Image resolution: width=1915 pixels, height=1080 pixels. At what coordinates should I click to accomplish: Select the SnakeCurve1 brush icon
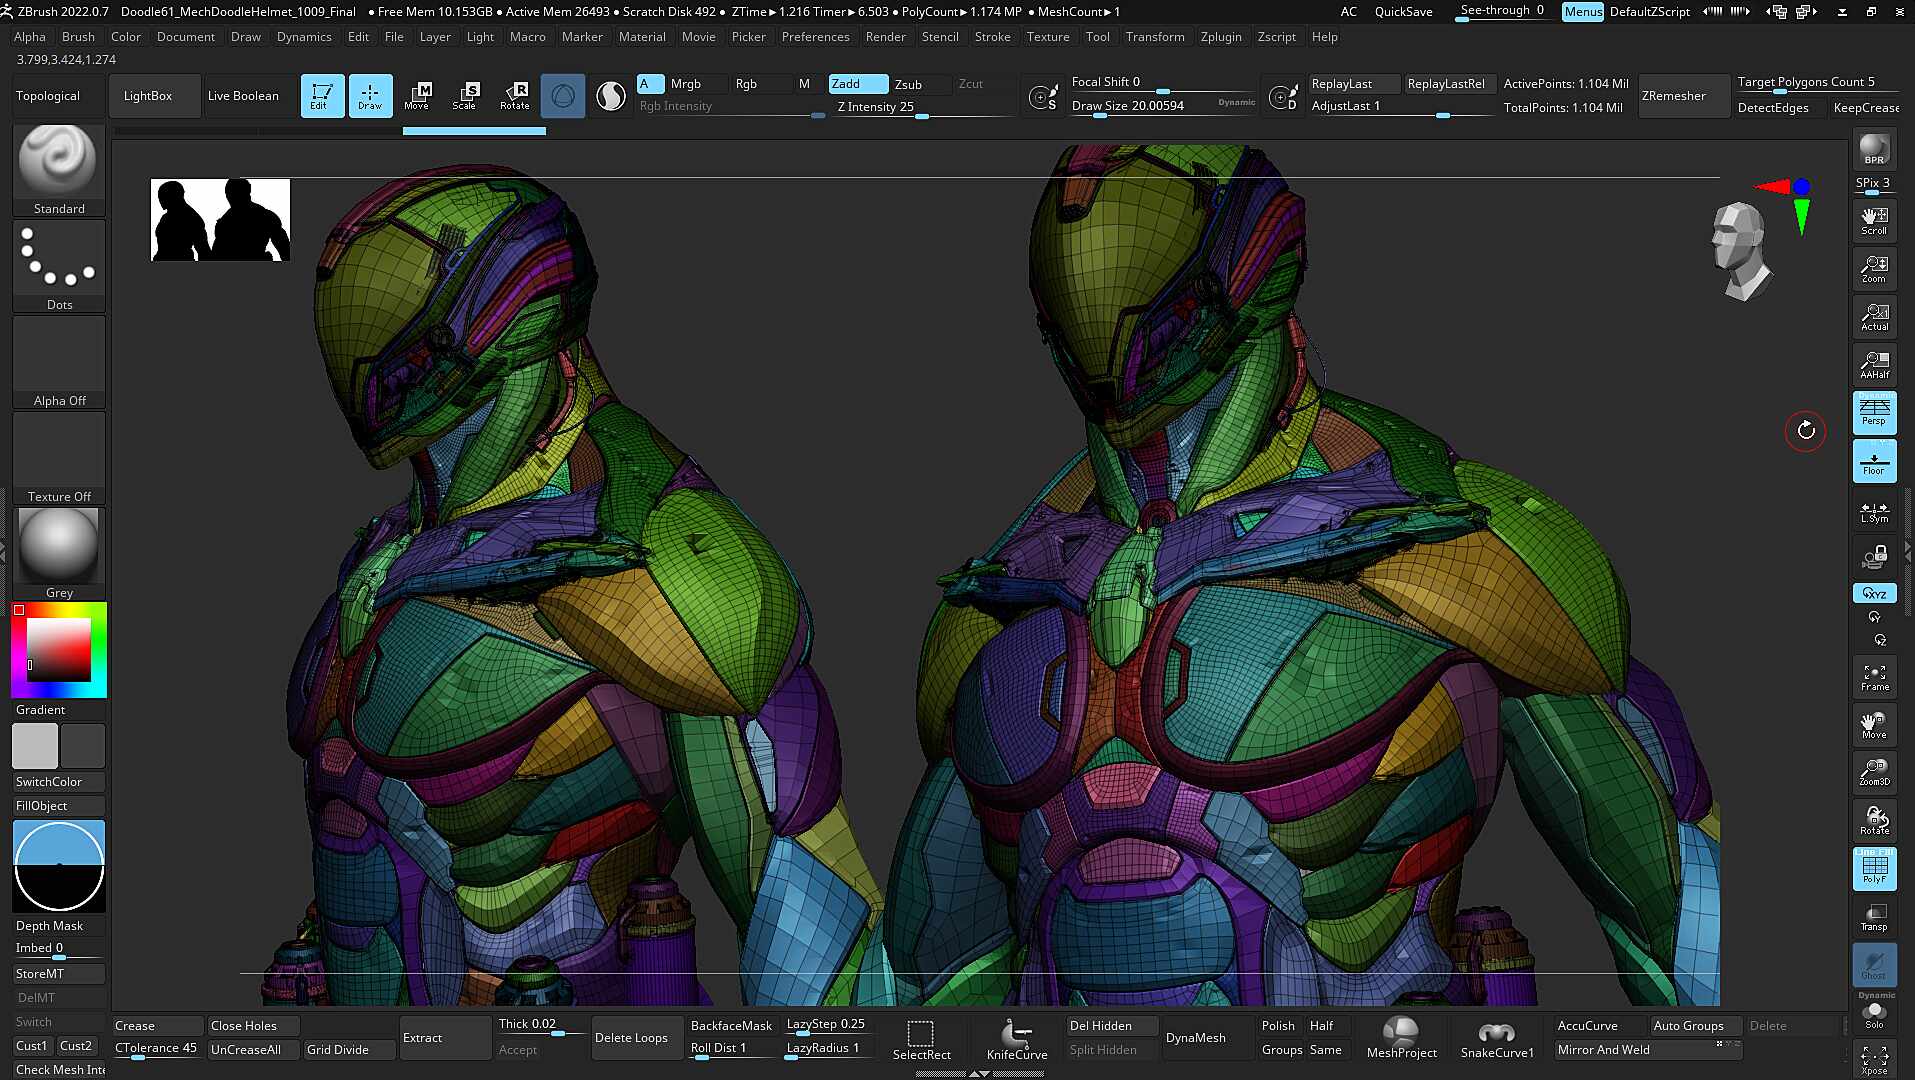coord(1497,1039)
